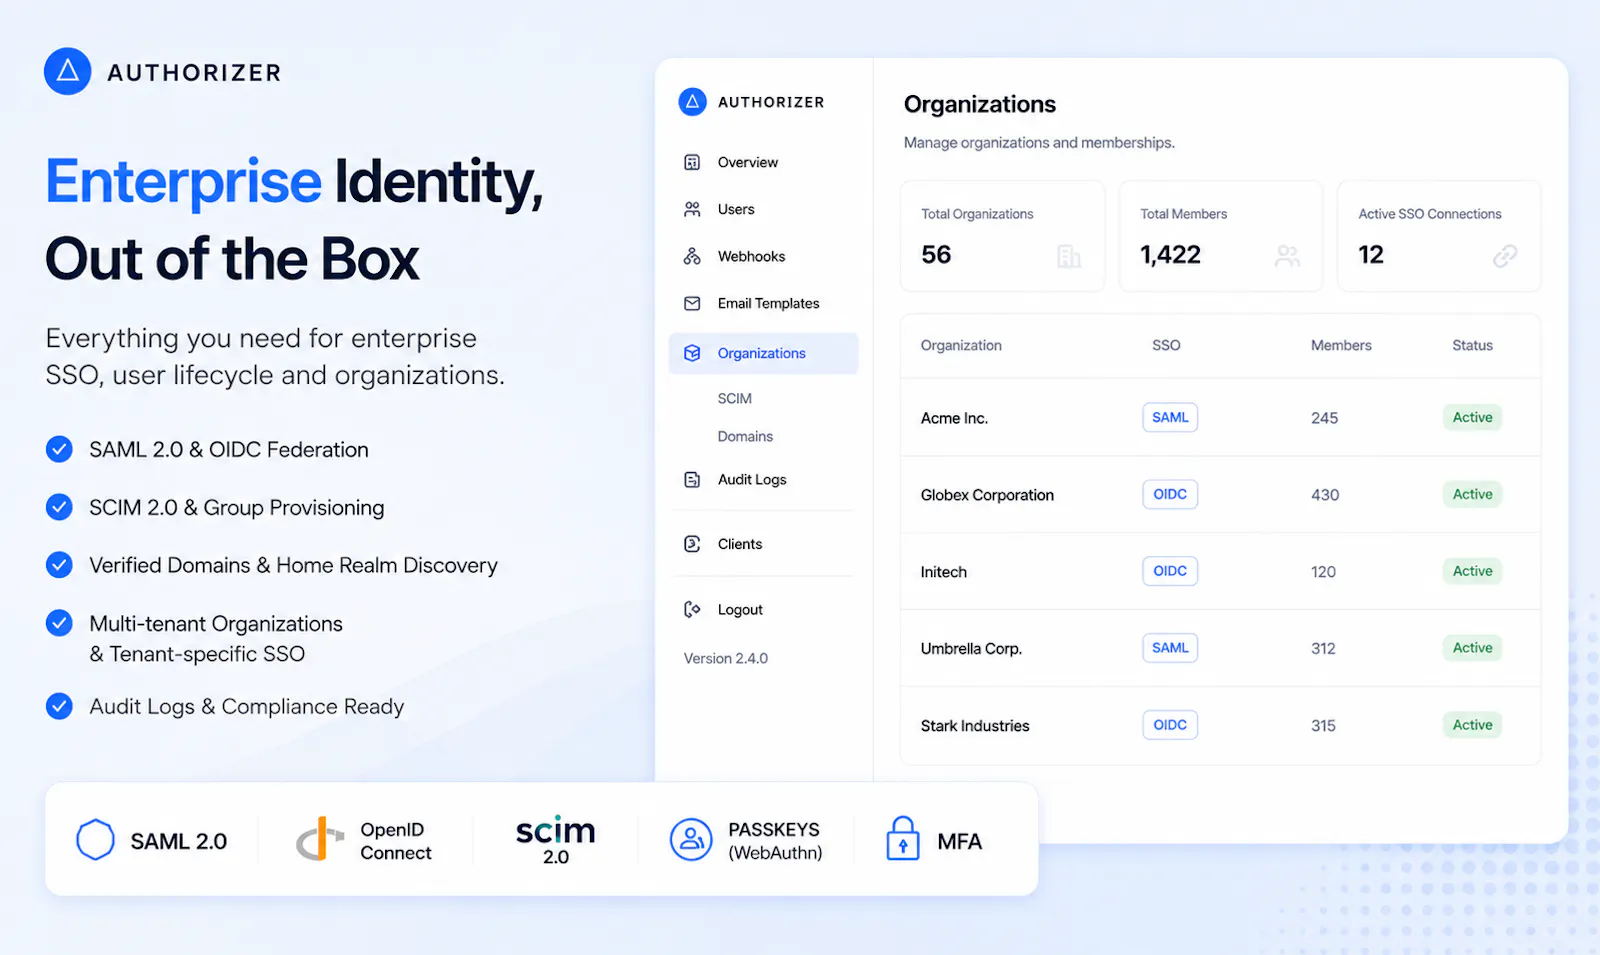Click the Webhooks sidebar icon

pyautogui.click(x=692, y=256)
